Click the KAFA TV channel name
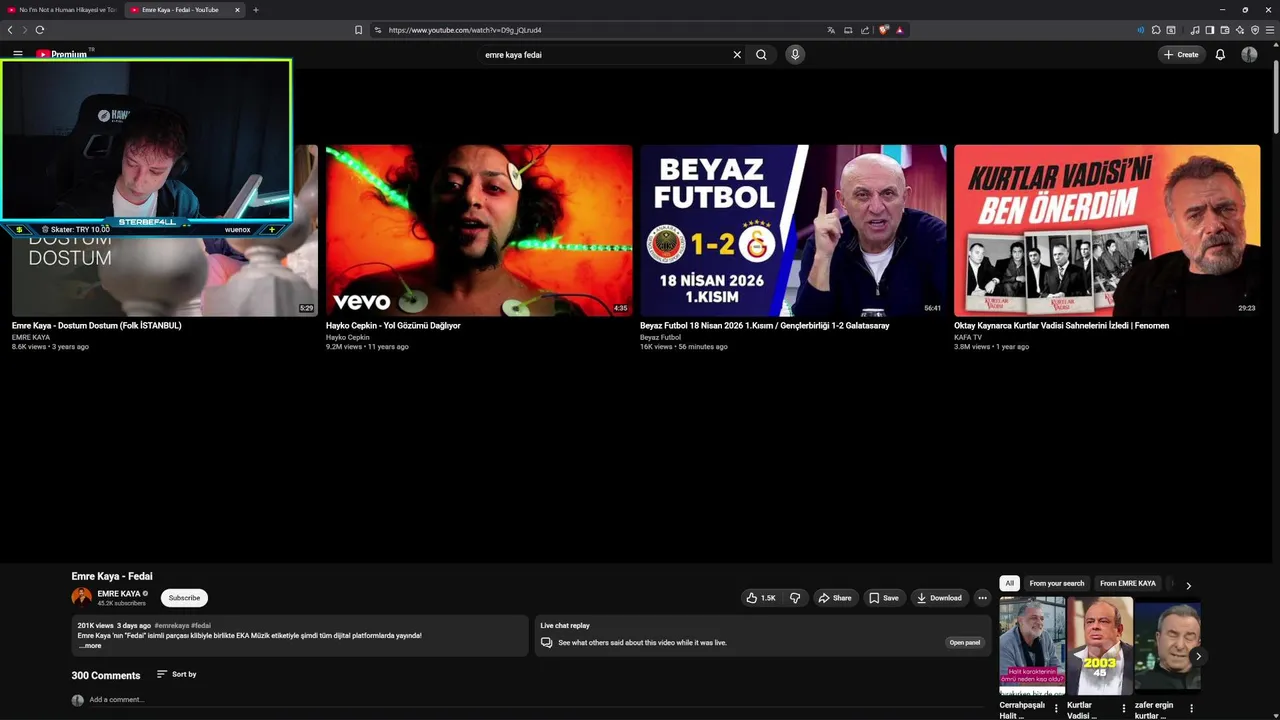This screenshot has width=1280, height=720. pos(968,337)
